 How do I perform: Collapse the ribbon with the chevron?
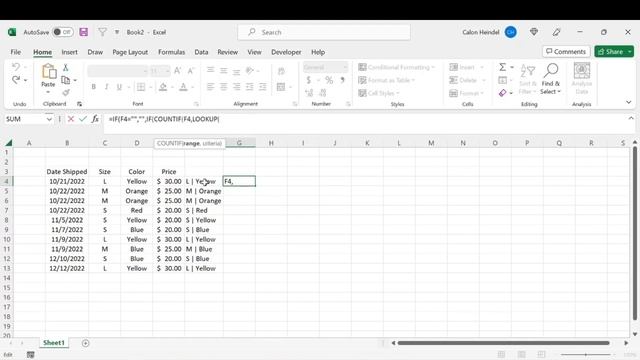(x=629, y=102)
